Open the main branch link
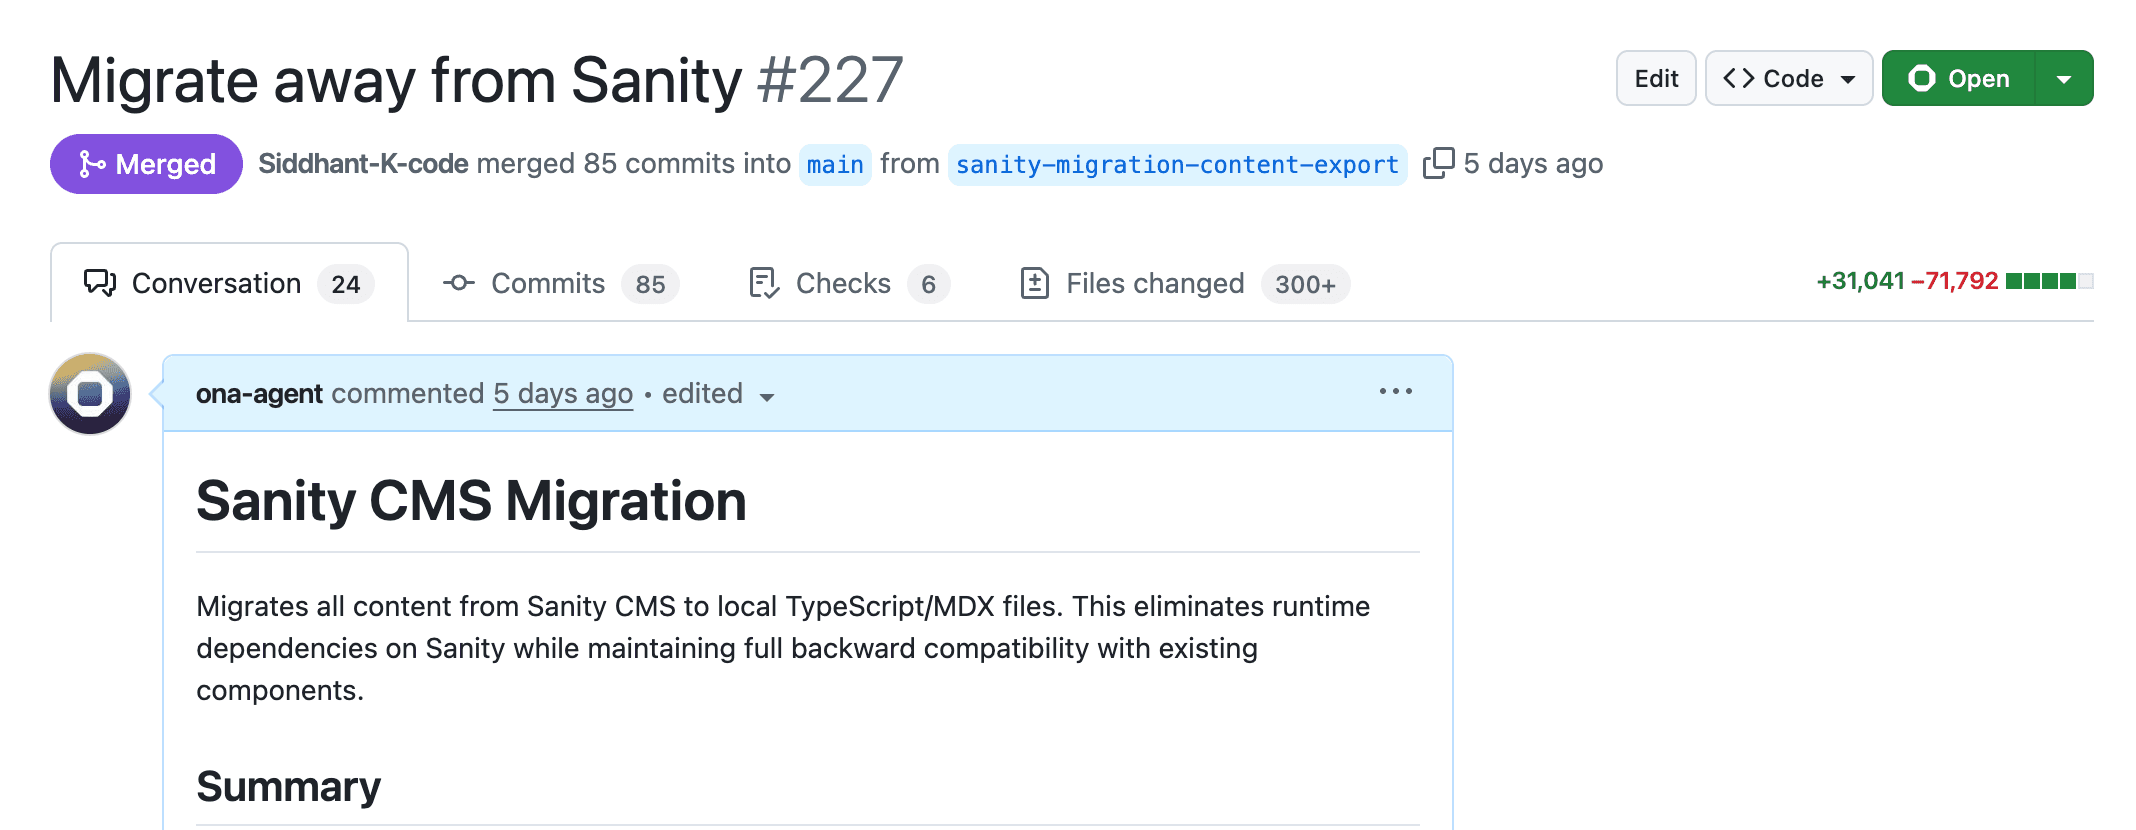2136x830 pixels. [835, 164]
